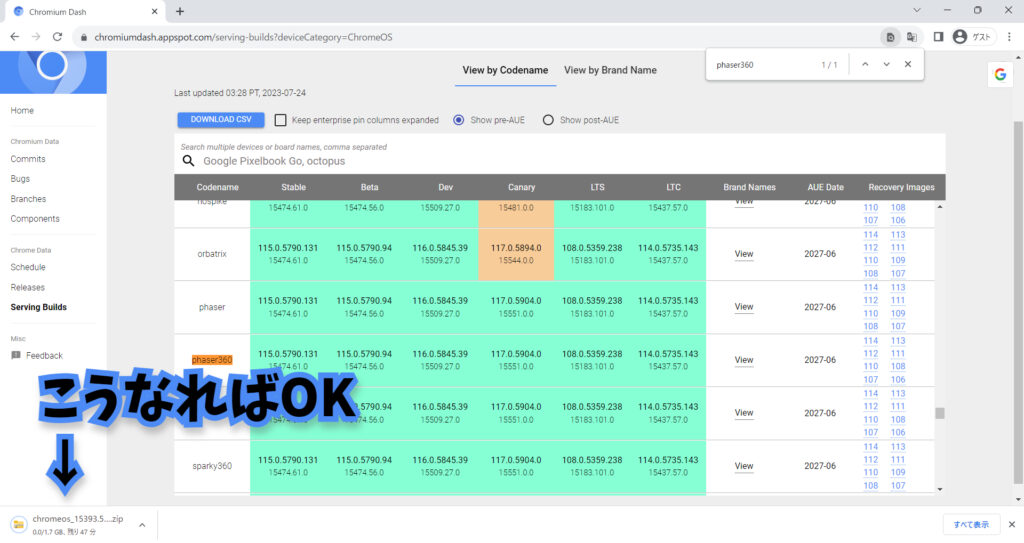
Task: Close the find-in-page bar
Action: (908, 64)
